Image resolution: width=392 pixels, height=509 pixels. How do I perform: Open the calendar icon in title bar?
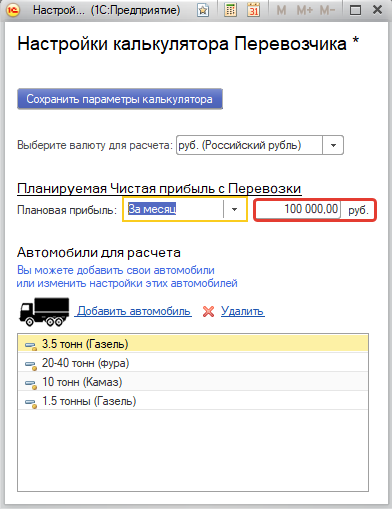254,10
